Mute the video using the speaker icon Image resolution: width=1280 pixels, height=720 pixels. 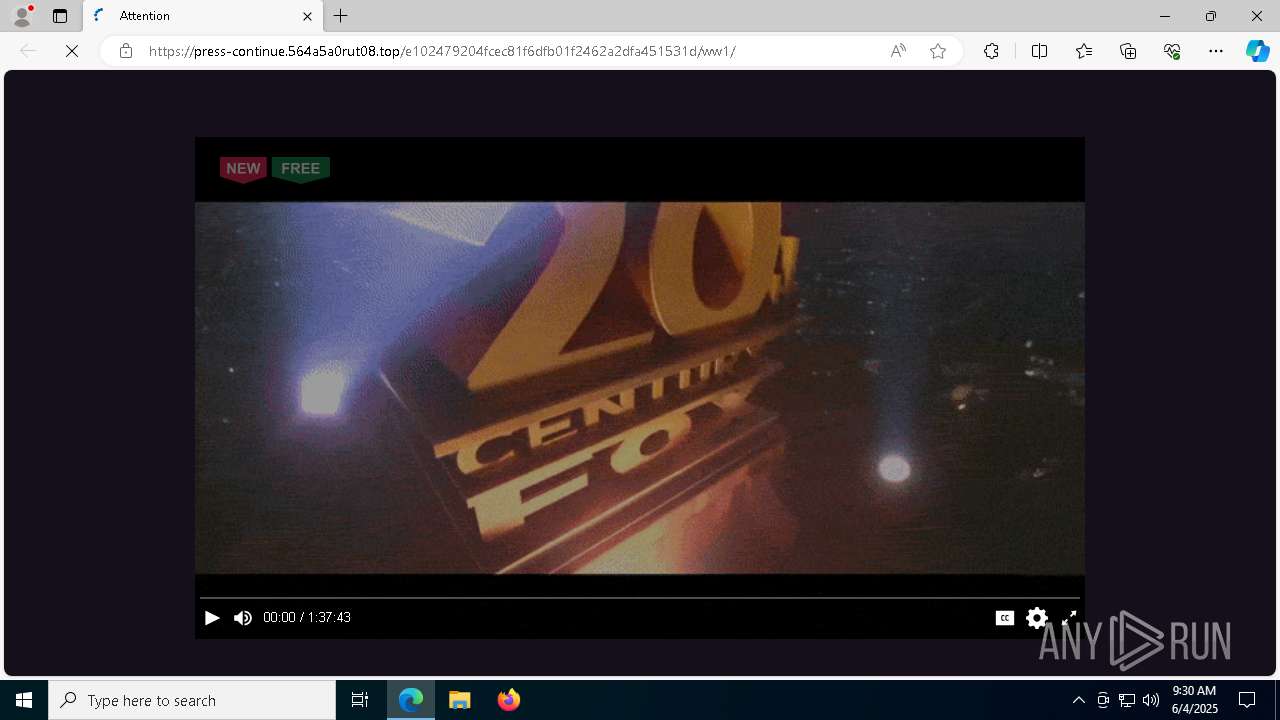pyautogui.click(x=243, y=618)
